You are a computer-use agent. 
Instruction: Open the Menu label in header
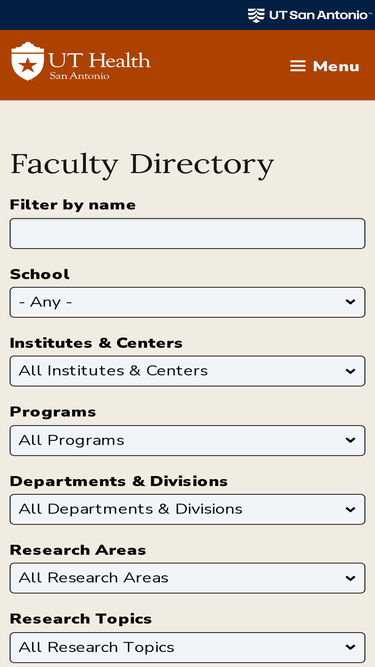click(336, 66)
